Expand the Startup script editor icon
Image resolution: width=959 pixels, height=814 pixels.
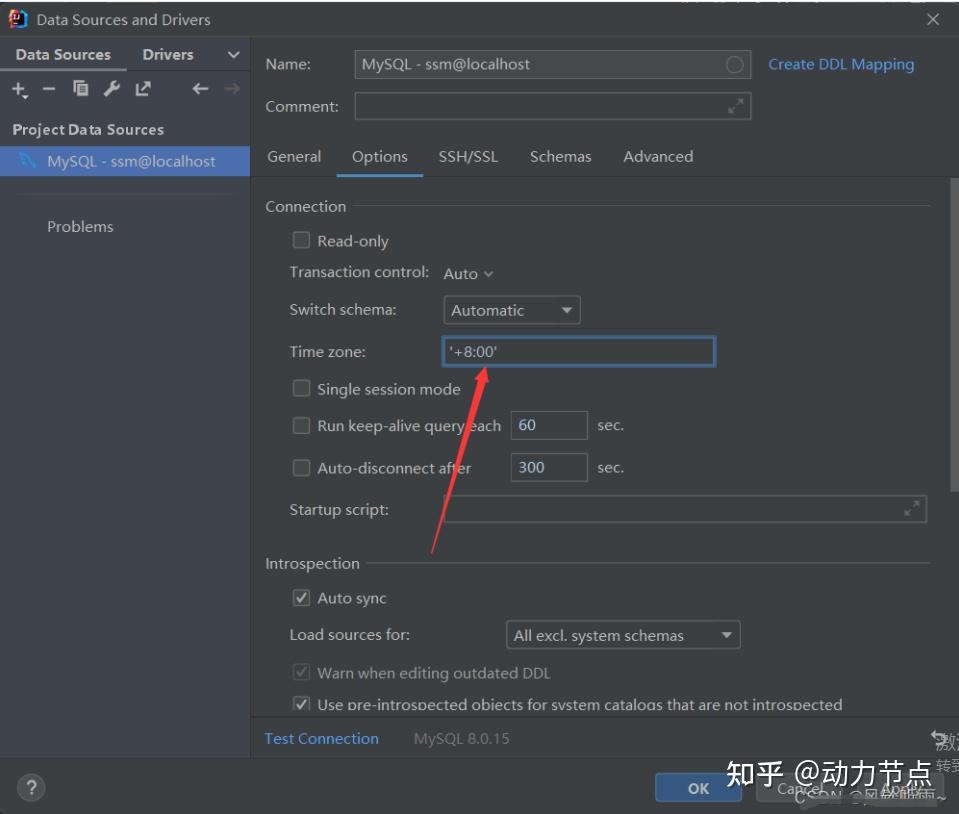(911, 509)
